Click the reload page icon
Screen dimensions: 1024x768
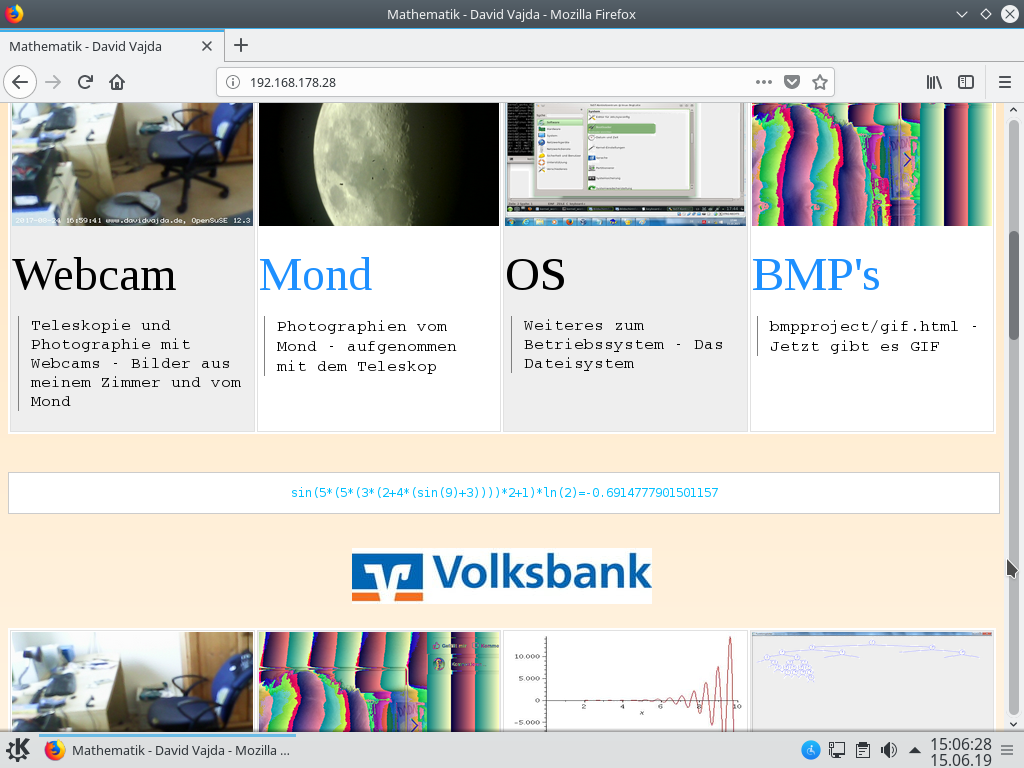pyautogui.click(x=84, y=82)
